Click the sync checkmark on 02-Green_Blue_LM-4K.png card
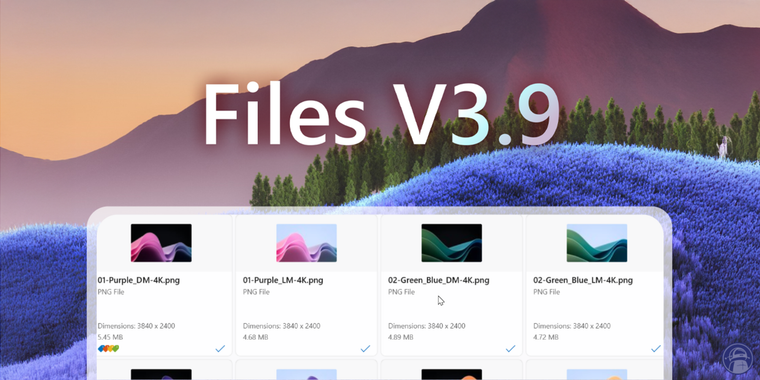This screenshot has width=760, height=380. (656, 348)
